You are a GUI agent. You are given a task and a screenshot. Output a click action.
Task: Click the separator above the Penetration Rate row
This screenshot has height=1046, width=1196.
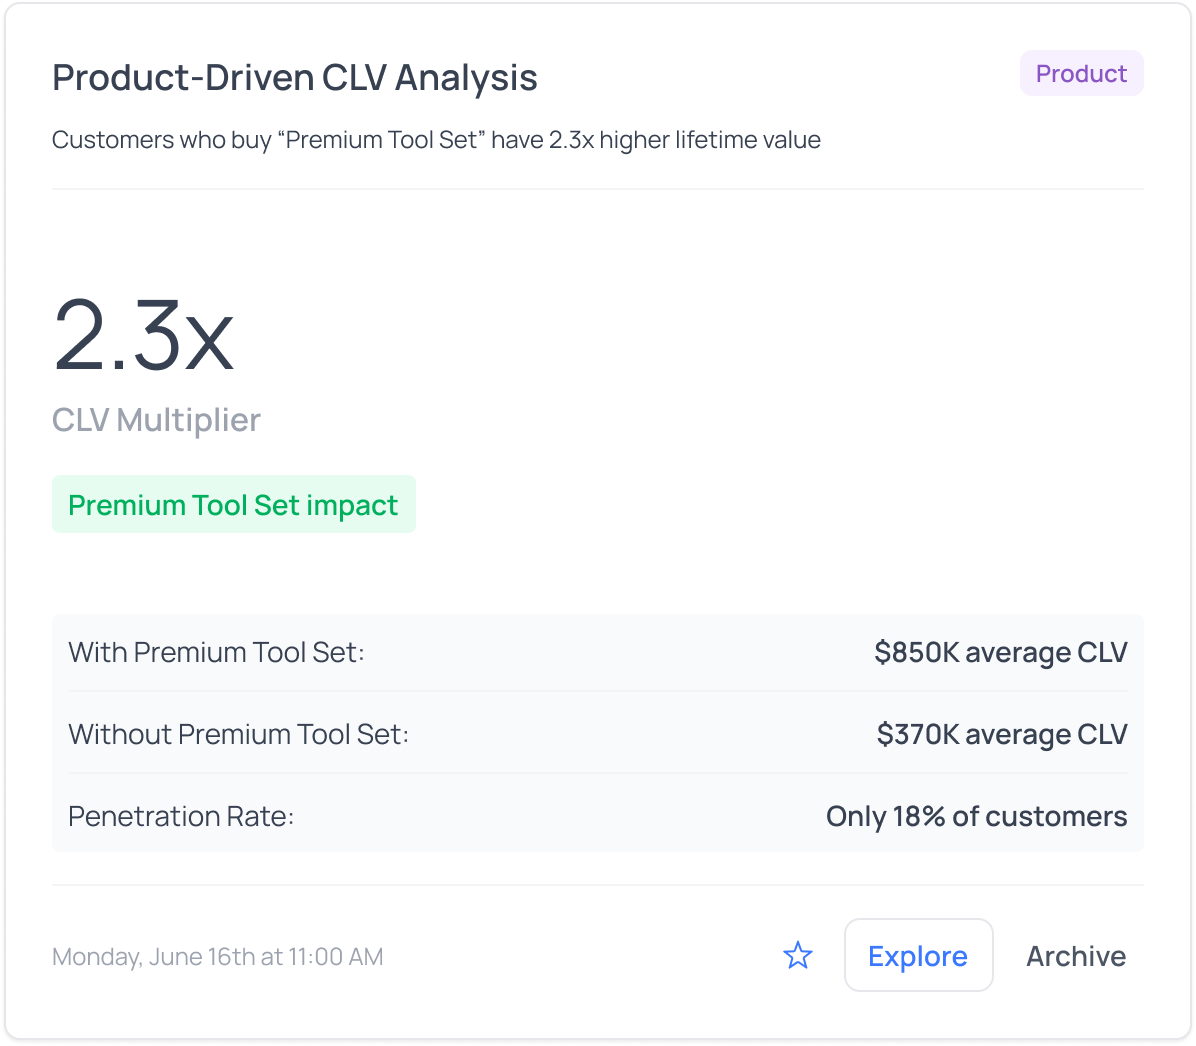click(598, 773)
